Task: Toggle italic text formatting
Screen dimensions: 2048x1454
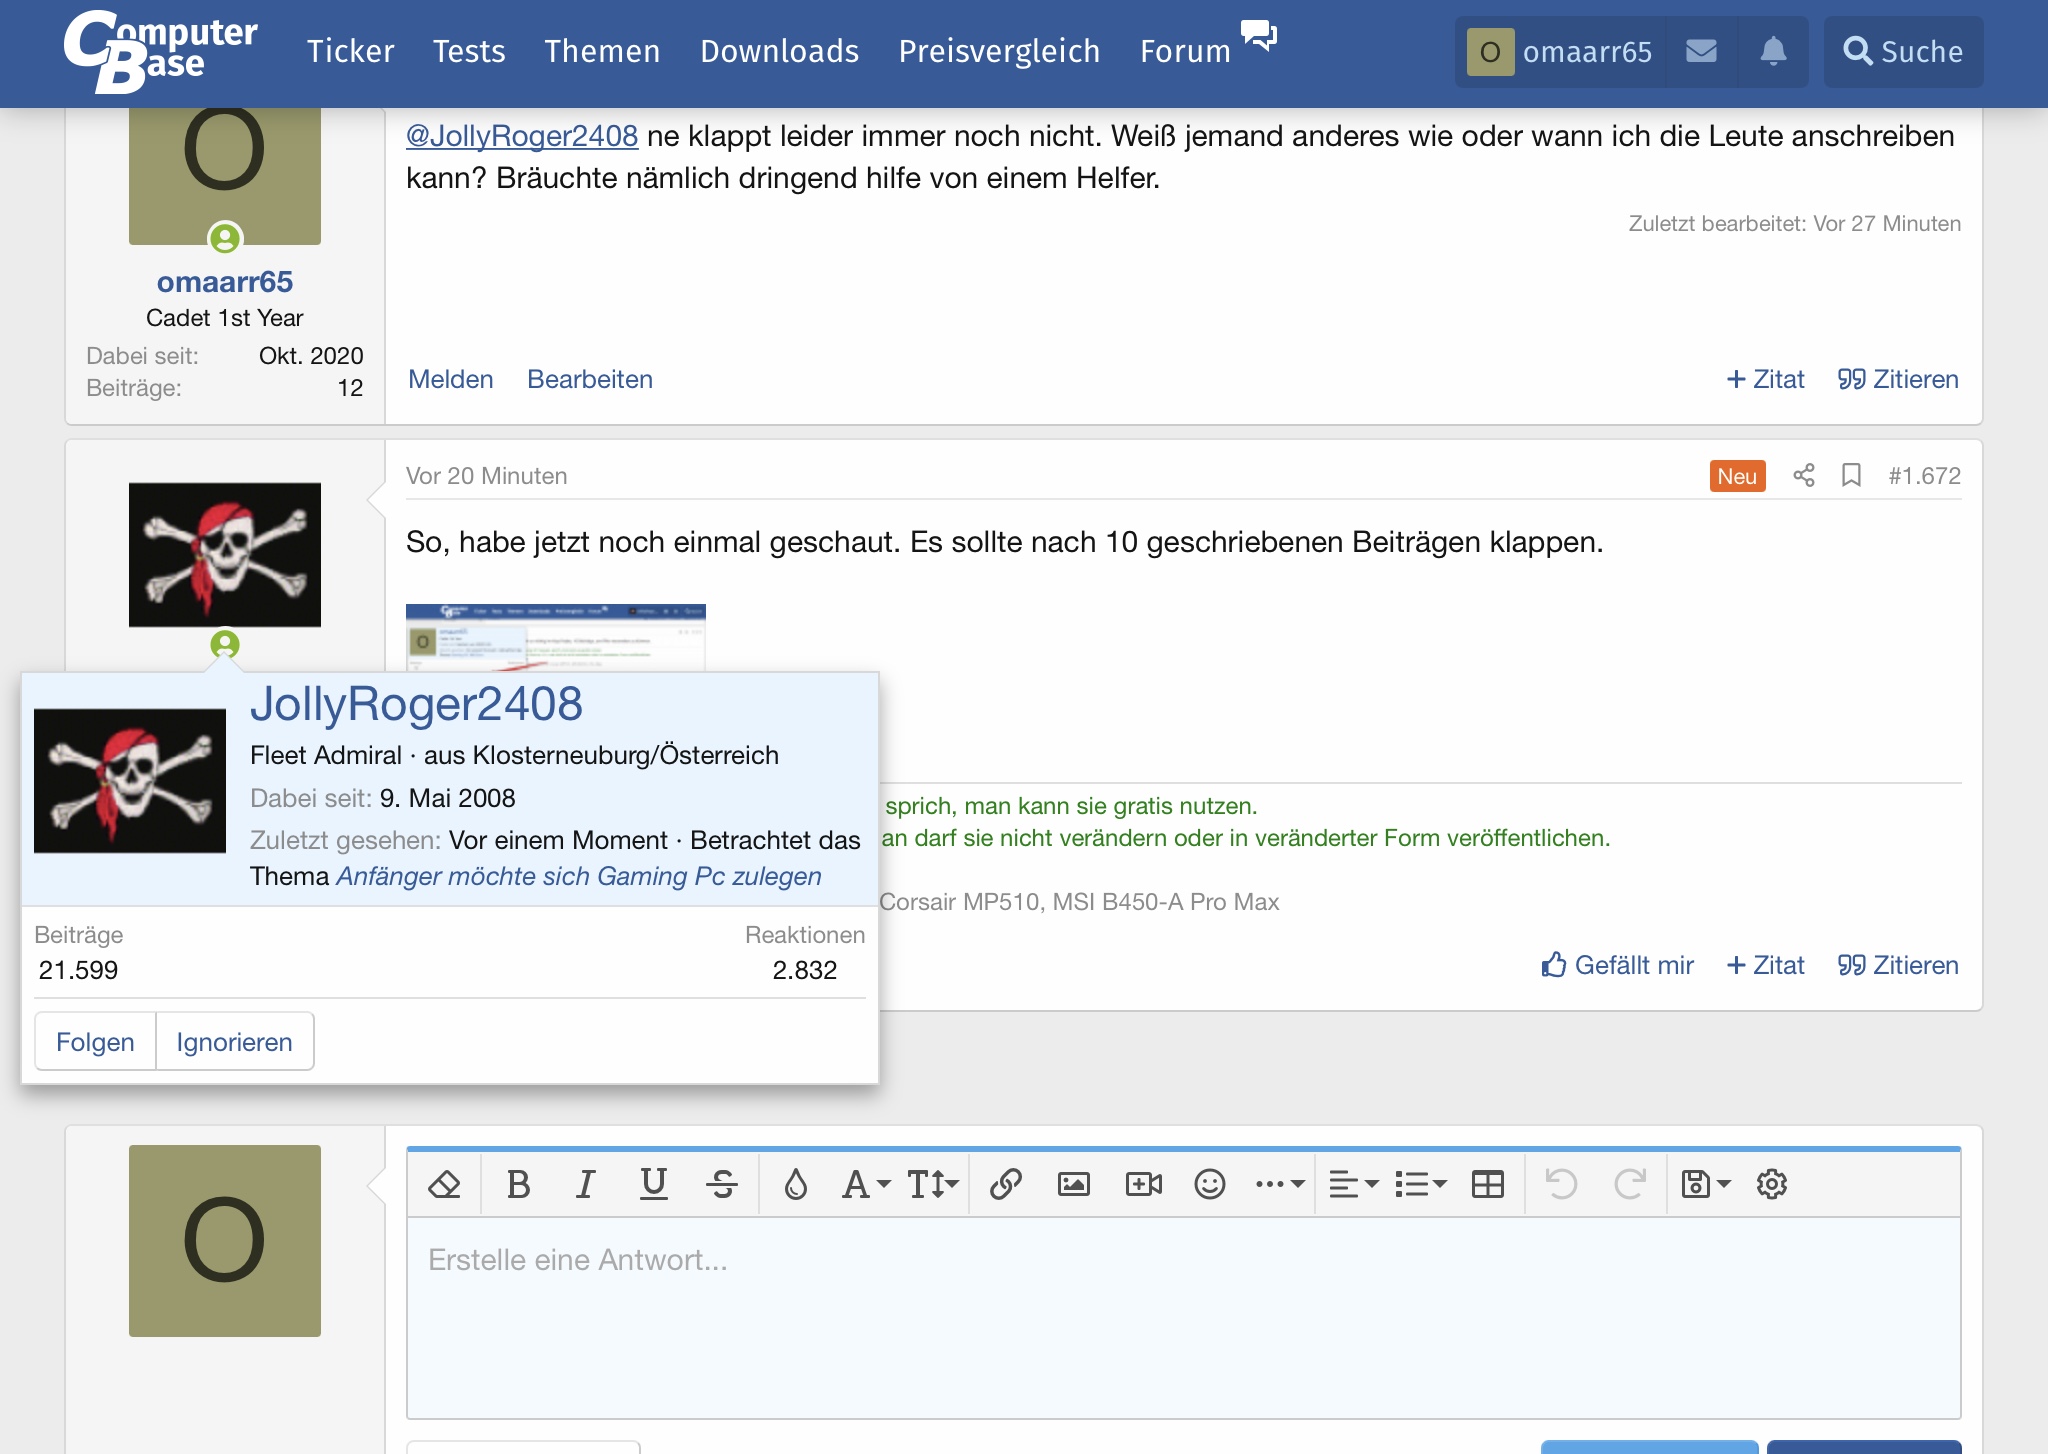Action: click(x=585, y=1184)
